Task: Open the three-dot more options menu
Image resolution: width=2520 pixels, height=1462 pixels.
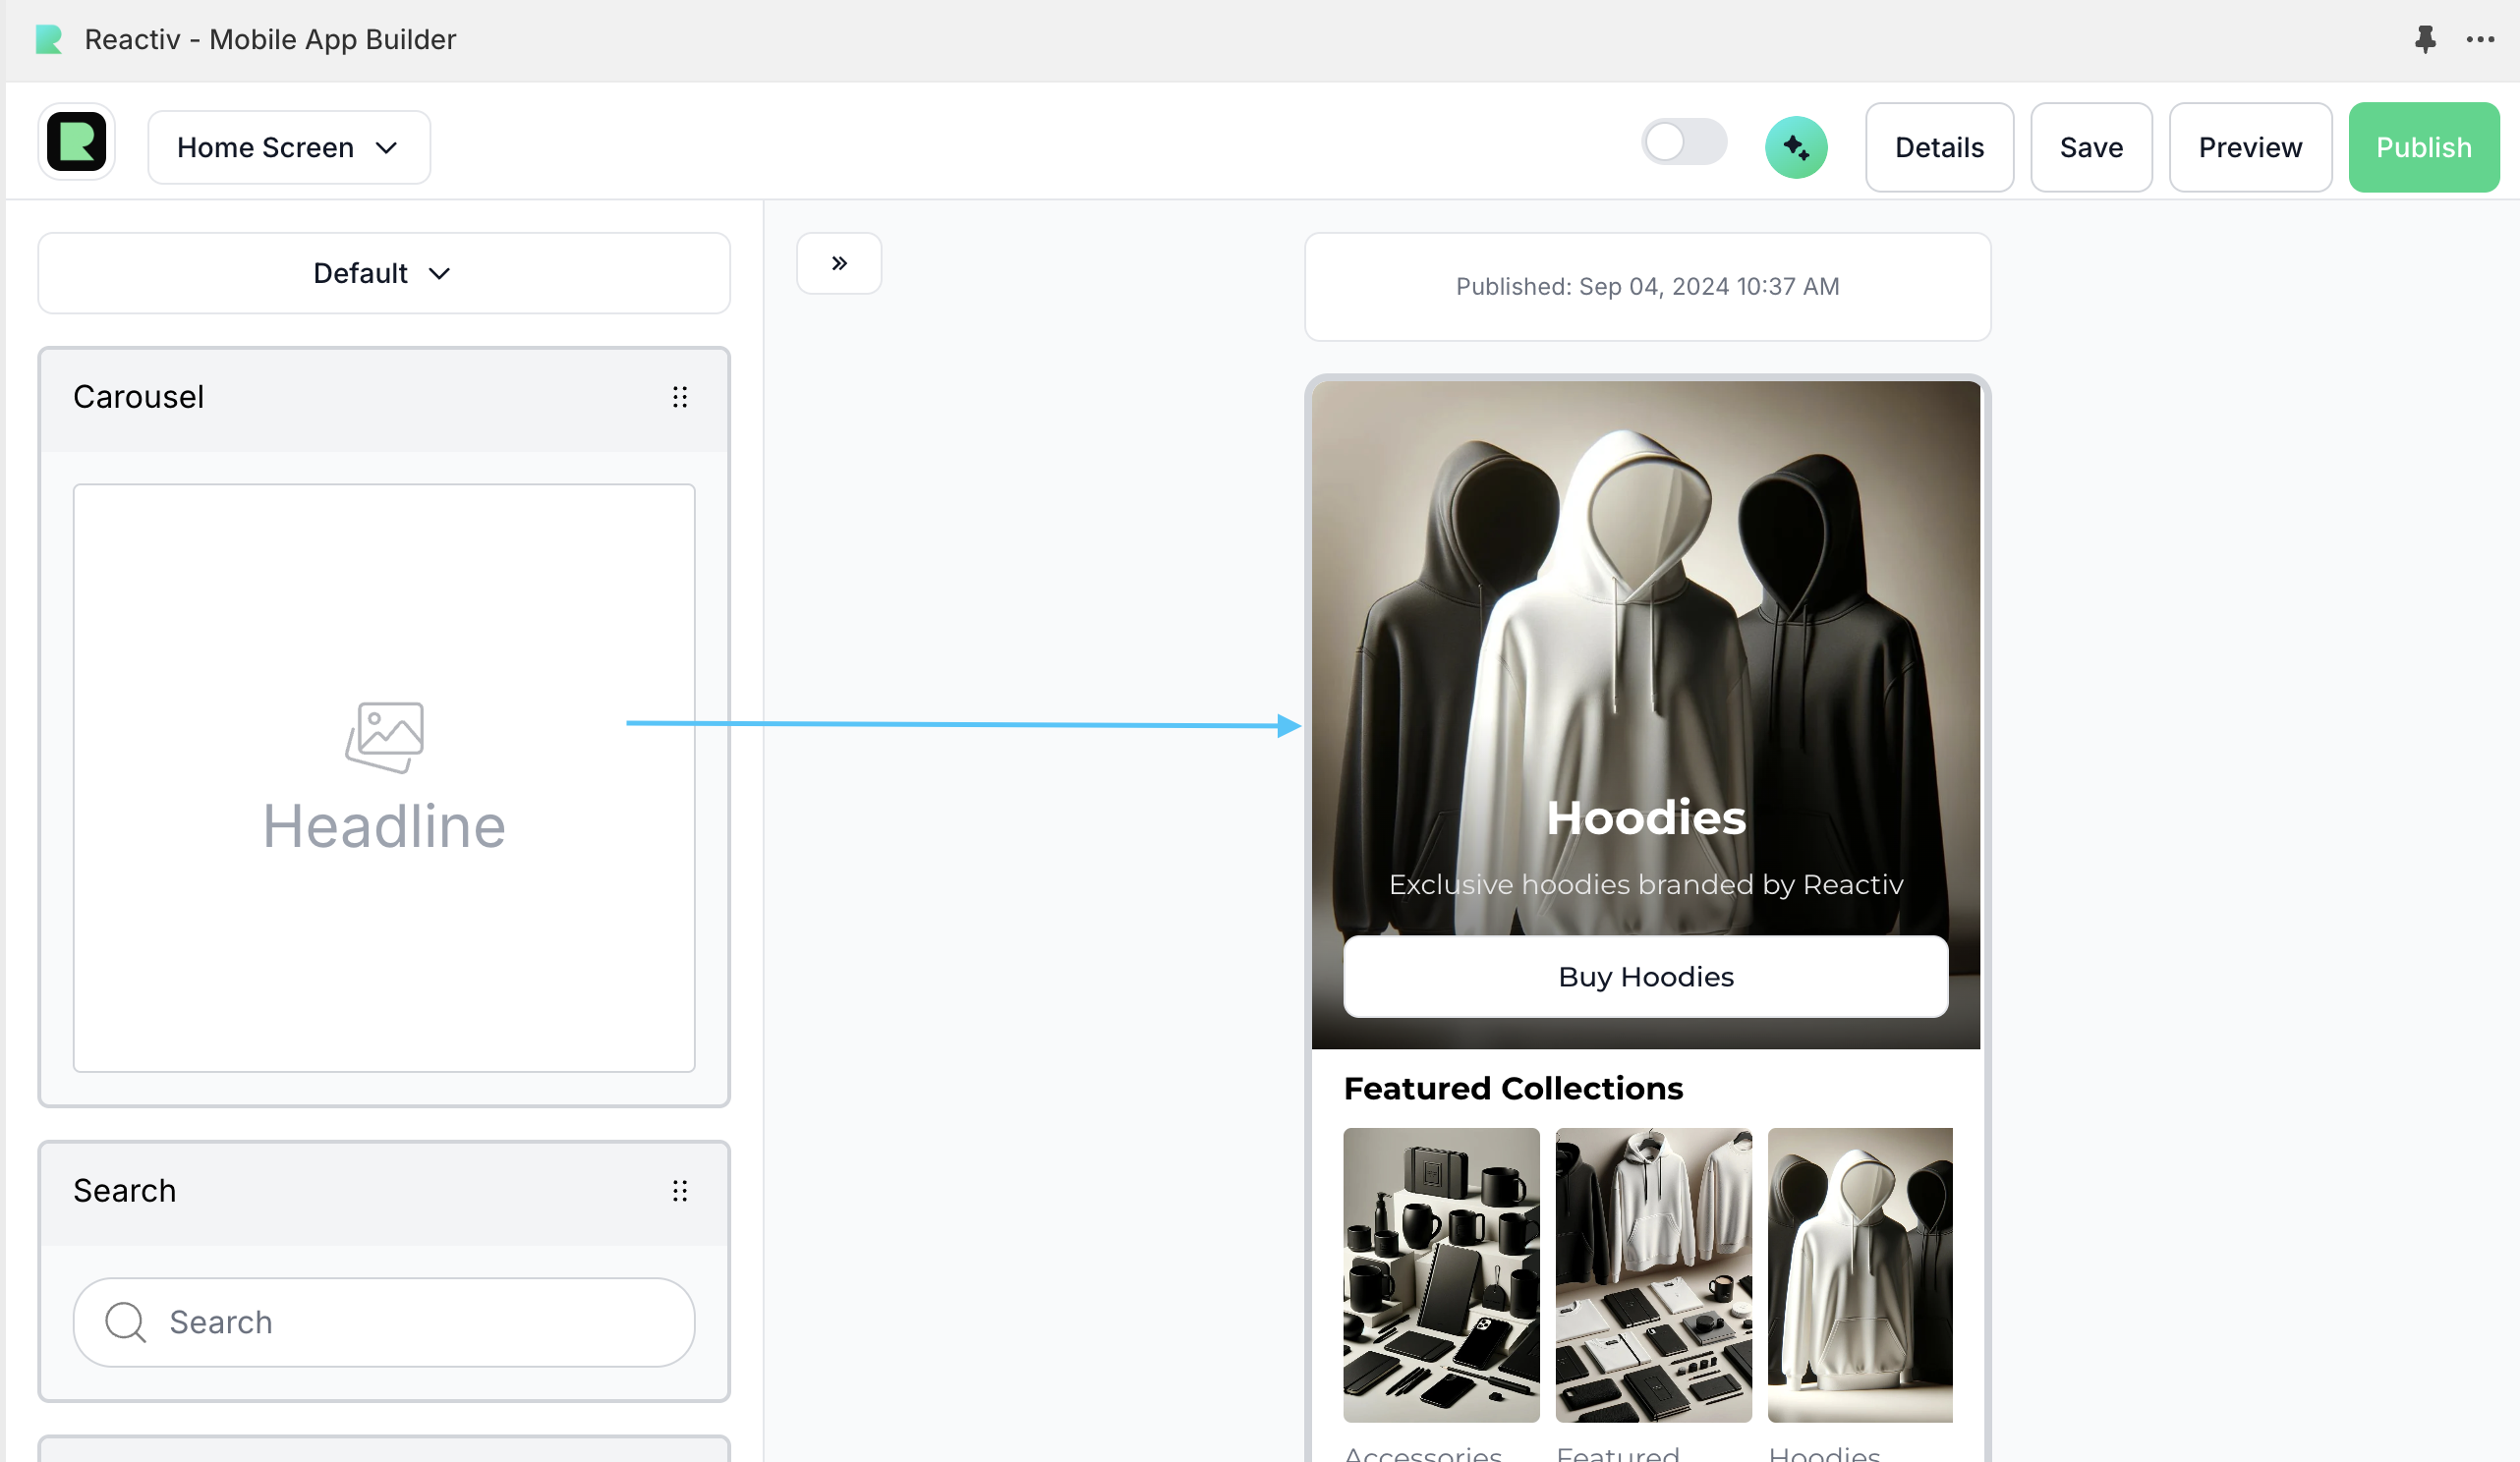Action: tap(2479, 39)
